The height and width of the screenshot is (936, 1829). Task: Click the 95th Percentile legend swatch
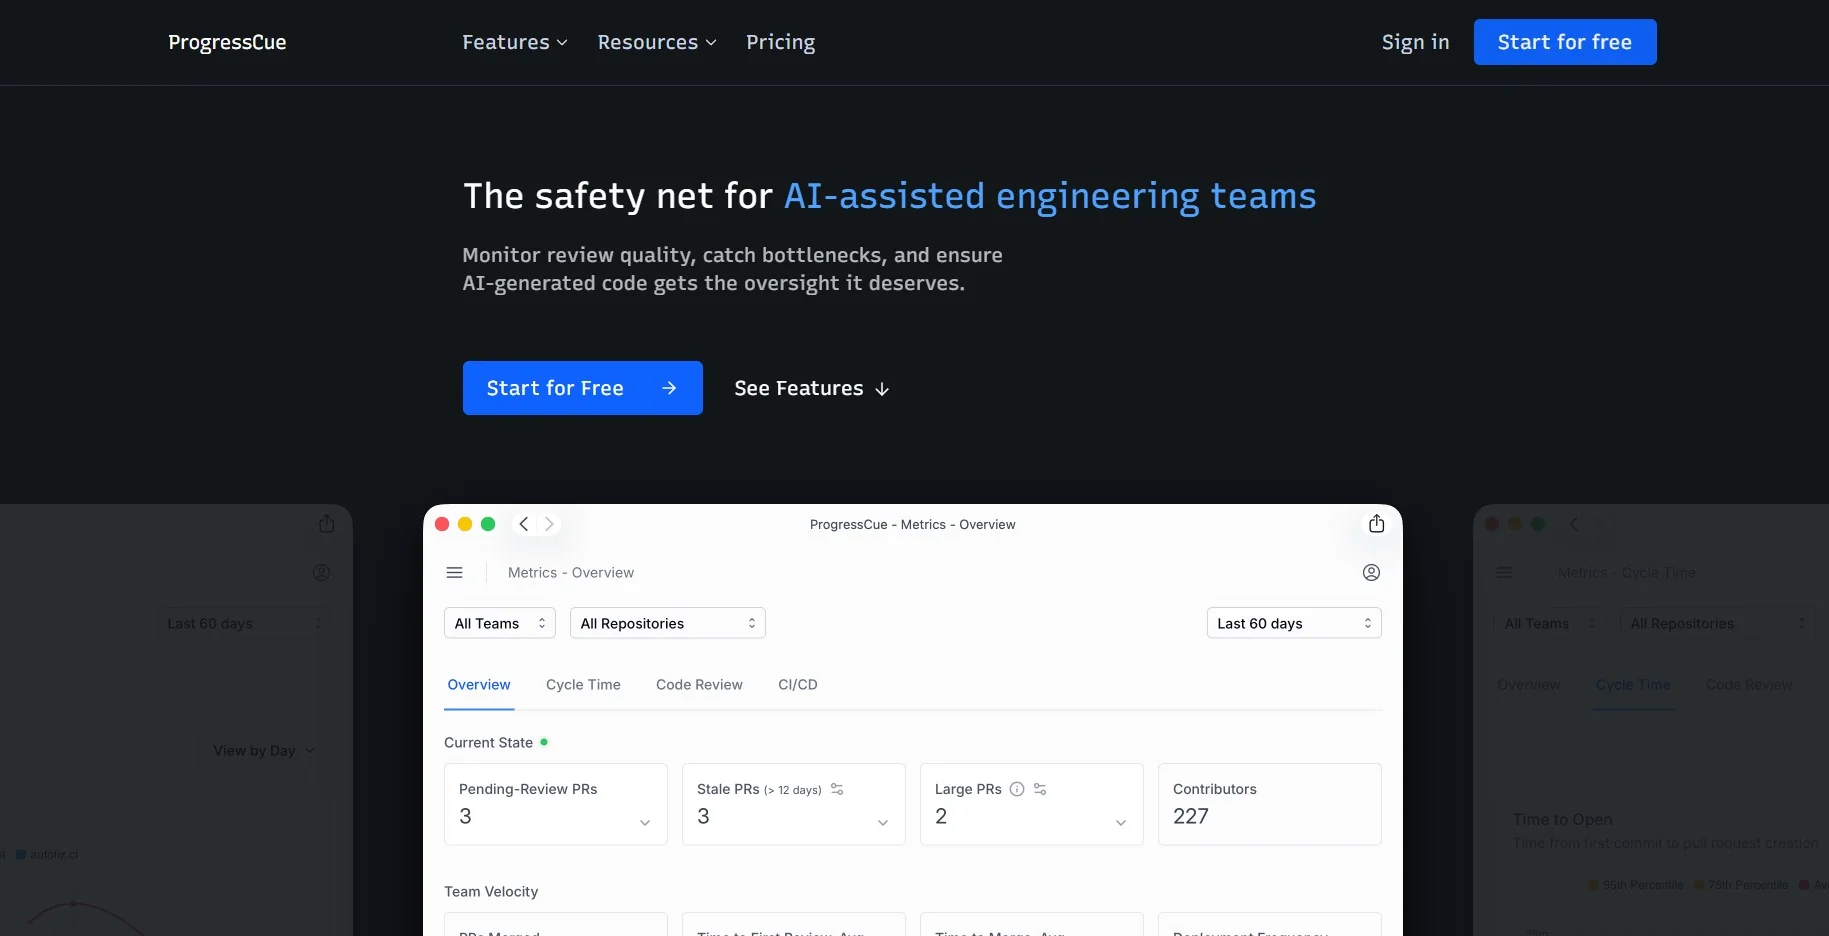[1594, 885]
